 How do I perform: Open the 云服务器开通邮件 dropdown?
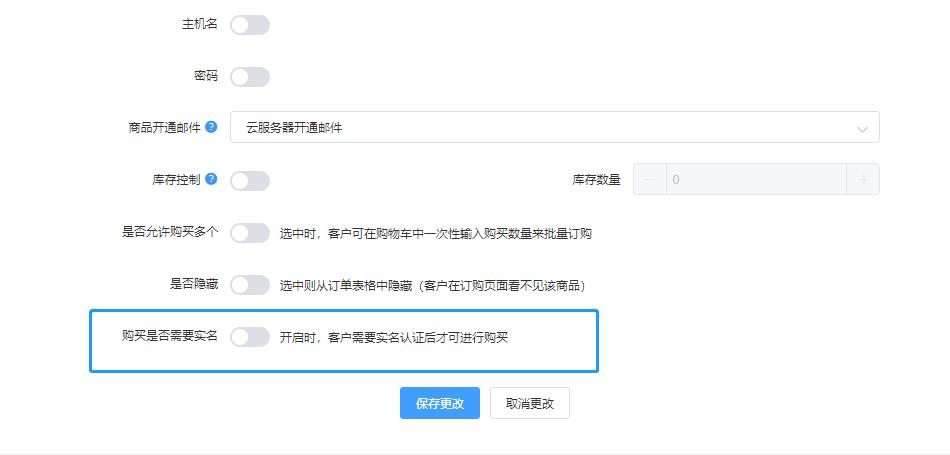554,127
